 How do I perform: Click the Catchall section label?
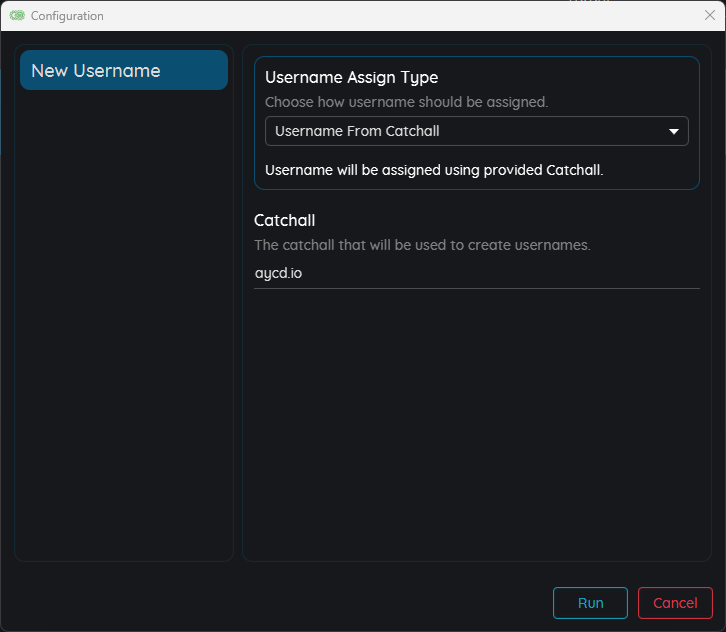pos(285,220)
